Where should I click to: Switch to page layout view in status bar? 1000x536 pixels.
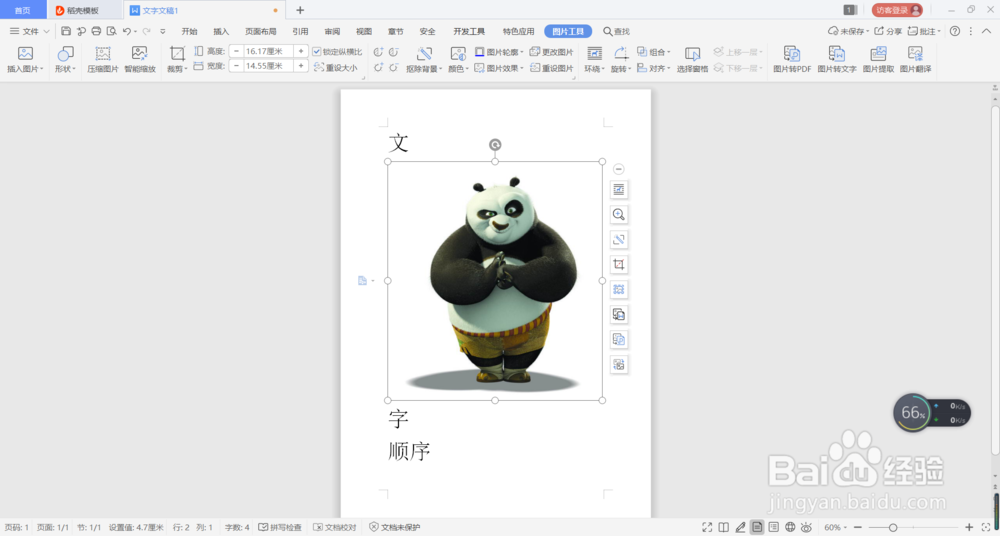757,527
